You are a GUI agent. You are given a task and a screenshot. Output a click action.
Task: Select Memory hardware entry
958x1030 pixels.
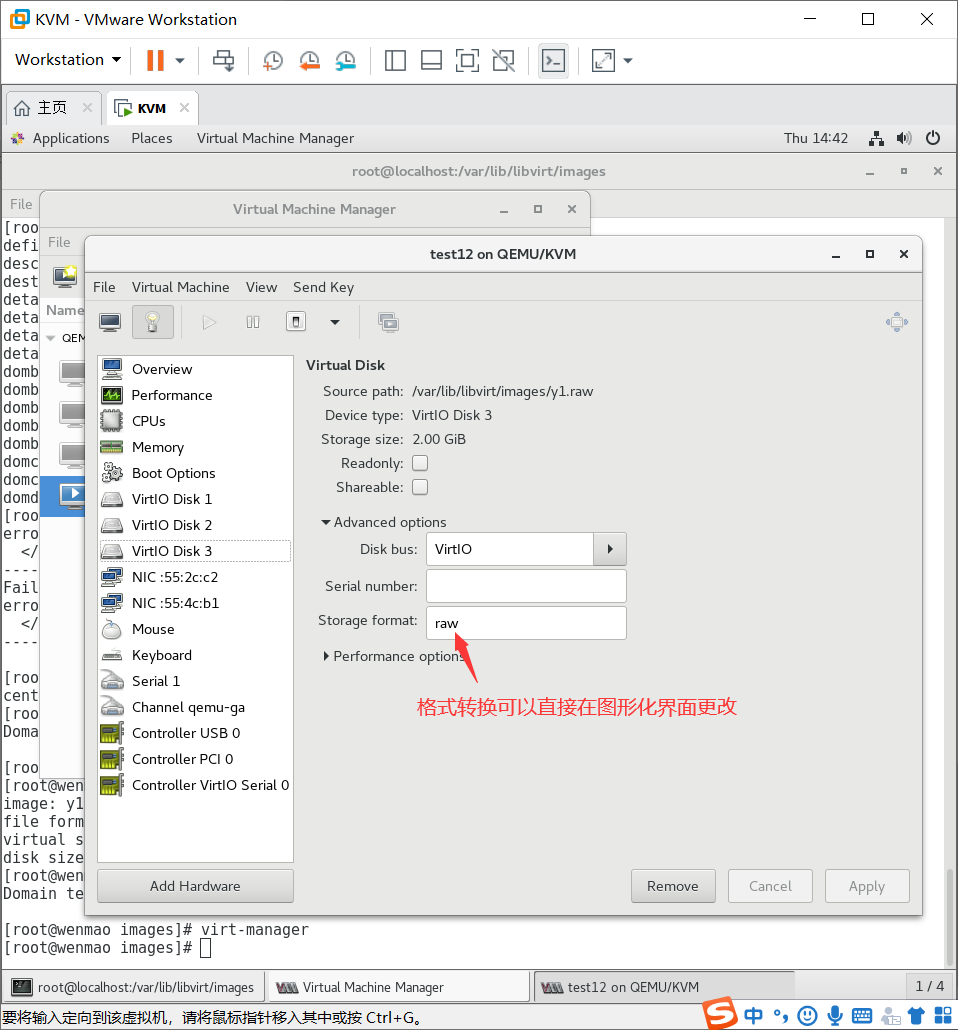pos(195,447)
